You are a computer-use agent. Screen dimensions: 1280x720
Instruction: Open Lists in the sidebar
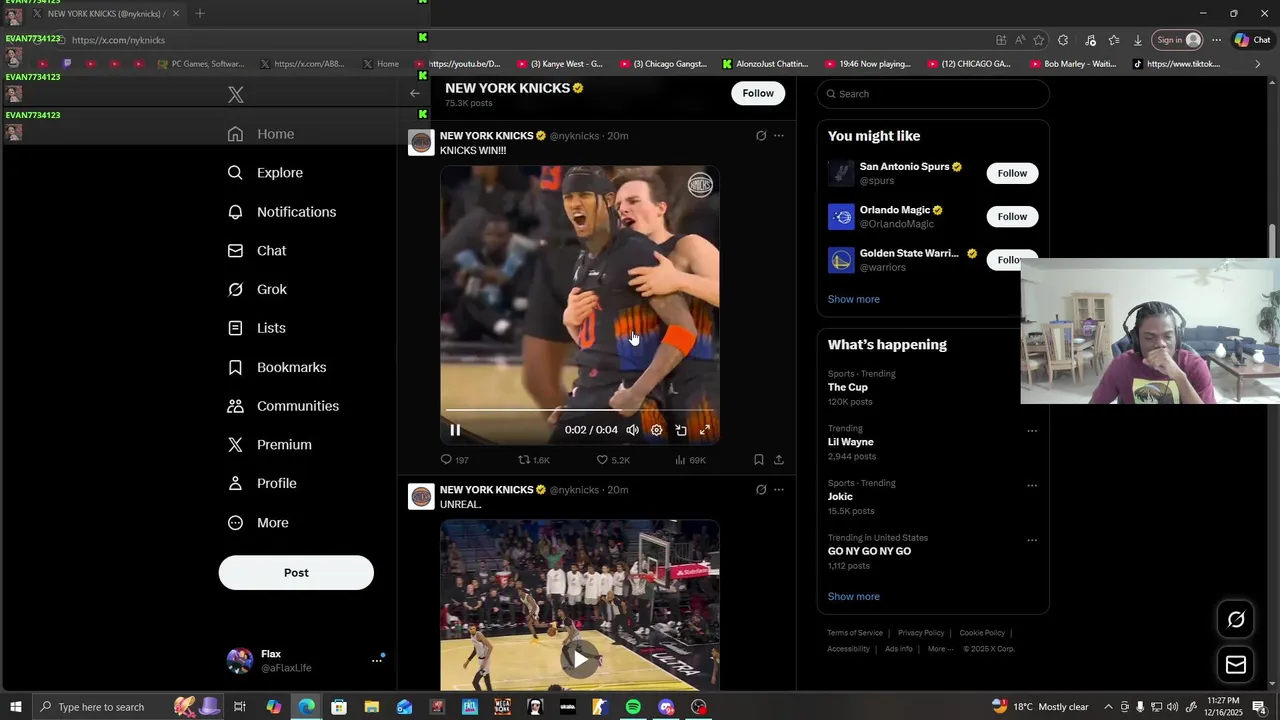[256, 328]
